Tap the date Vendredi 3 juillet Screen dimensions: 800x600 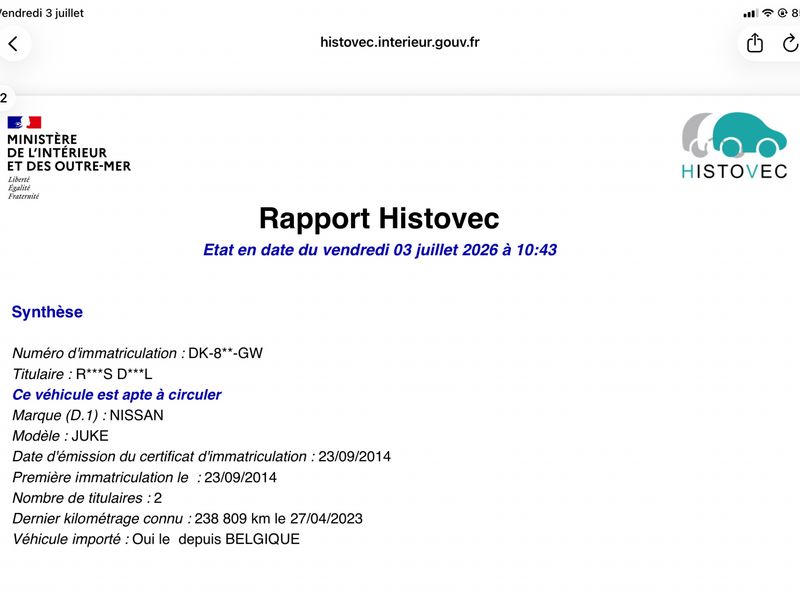click(41, 13)
